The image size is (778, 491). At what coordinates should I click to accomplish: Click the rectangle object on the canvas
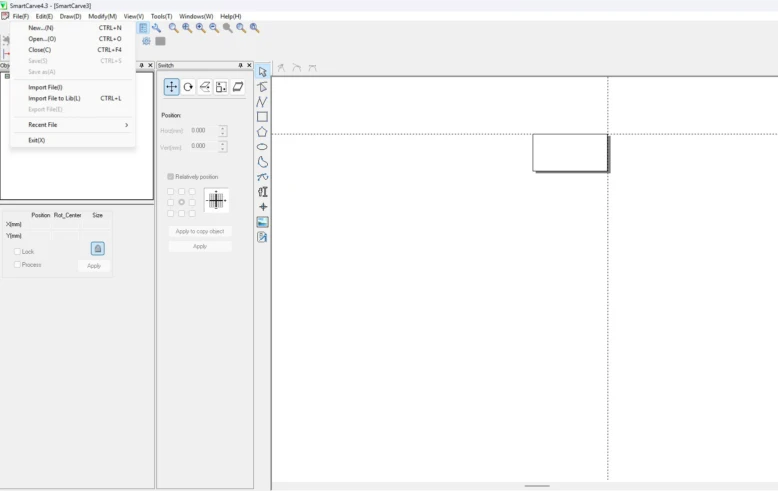(570, 153)
